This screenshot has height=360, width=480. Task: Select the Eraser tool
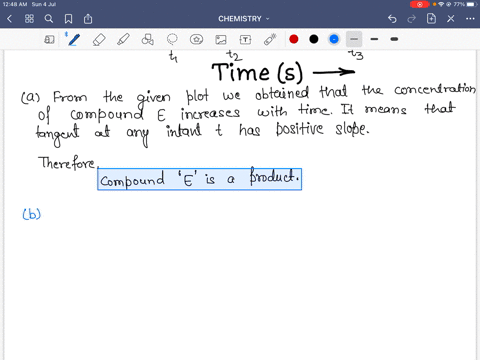point(99,39)
